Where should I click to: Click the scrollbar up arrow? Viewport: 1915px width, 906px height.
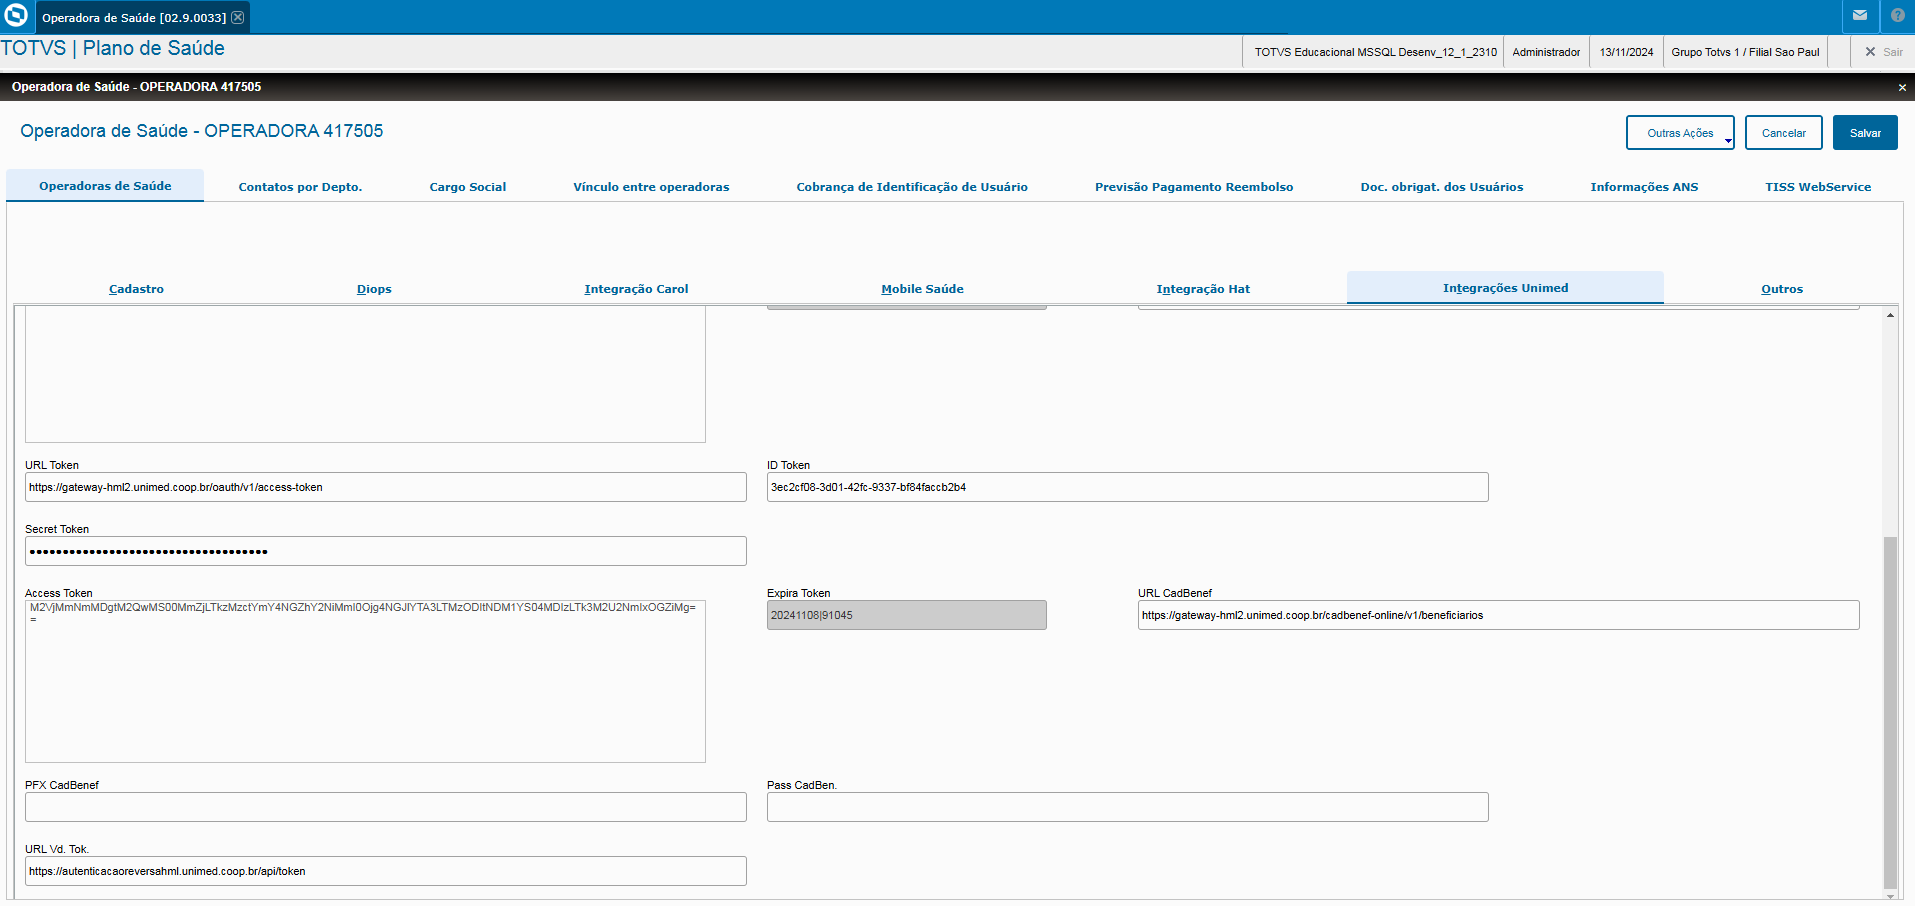[1890, 315]
